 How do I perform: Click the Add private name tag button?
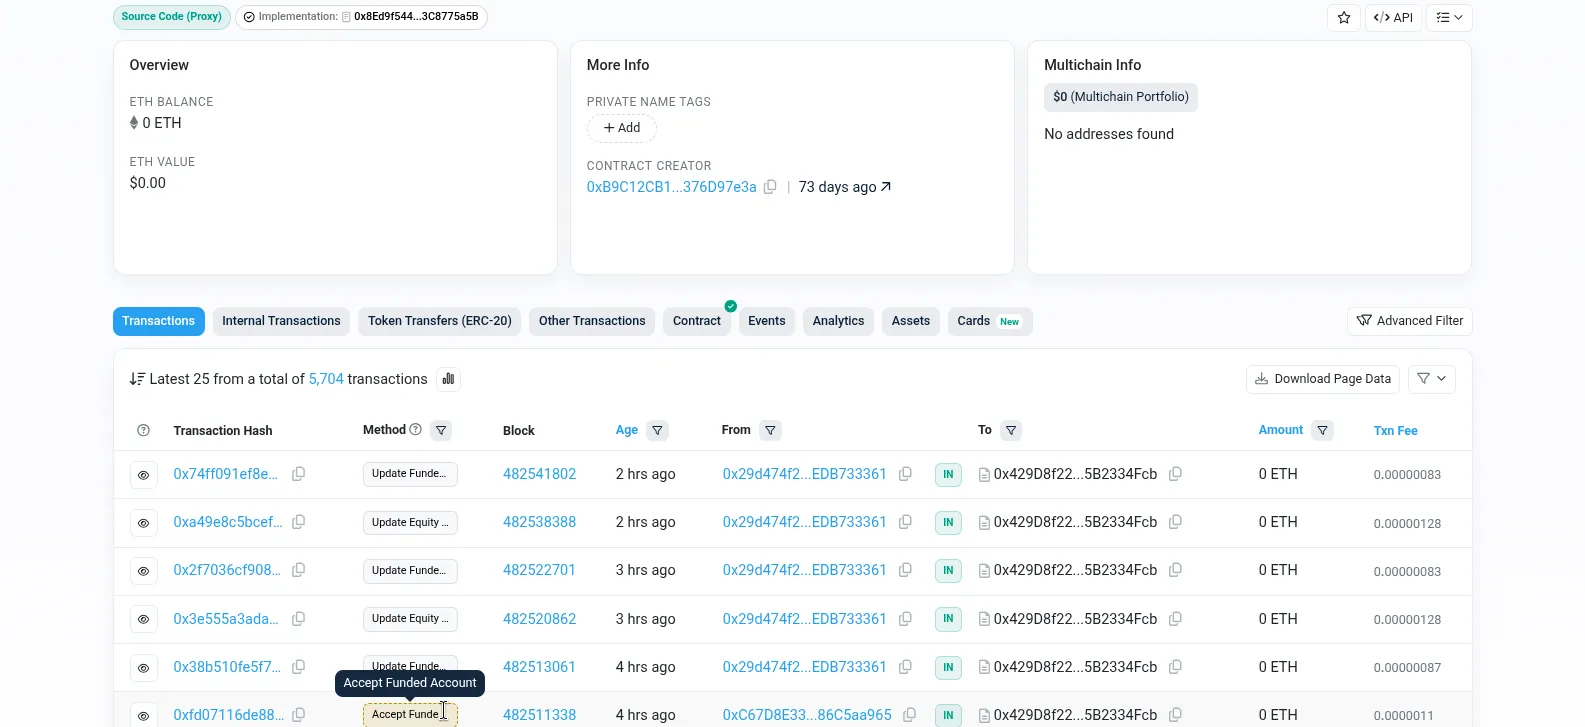point(621,128)
